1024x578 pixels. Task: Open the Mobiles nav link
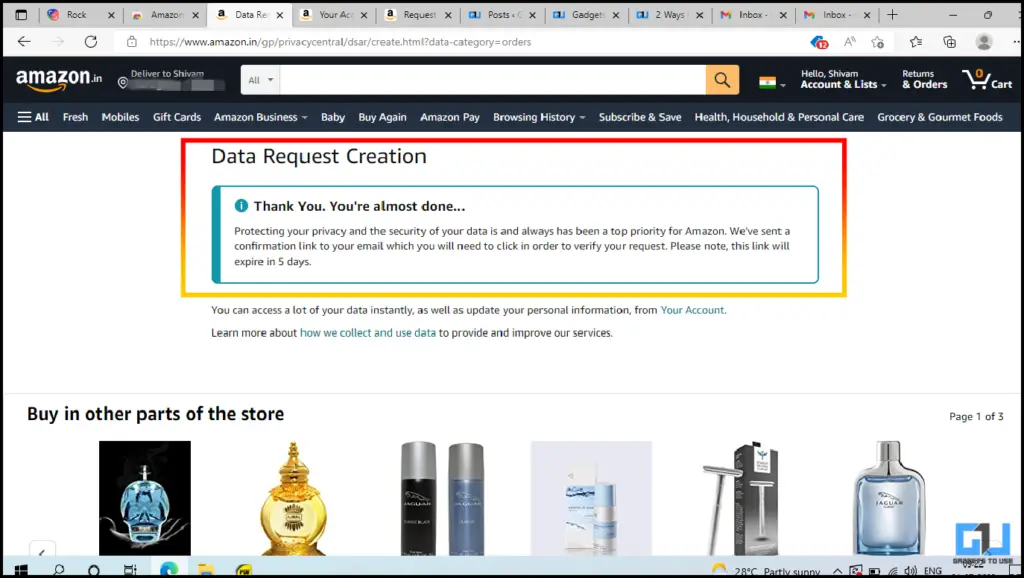[120, 117]
